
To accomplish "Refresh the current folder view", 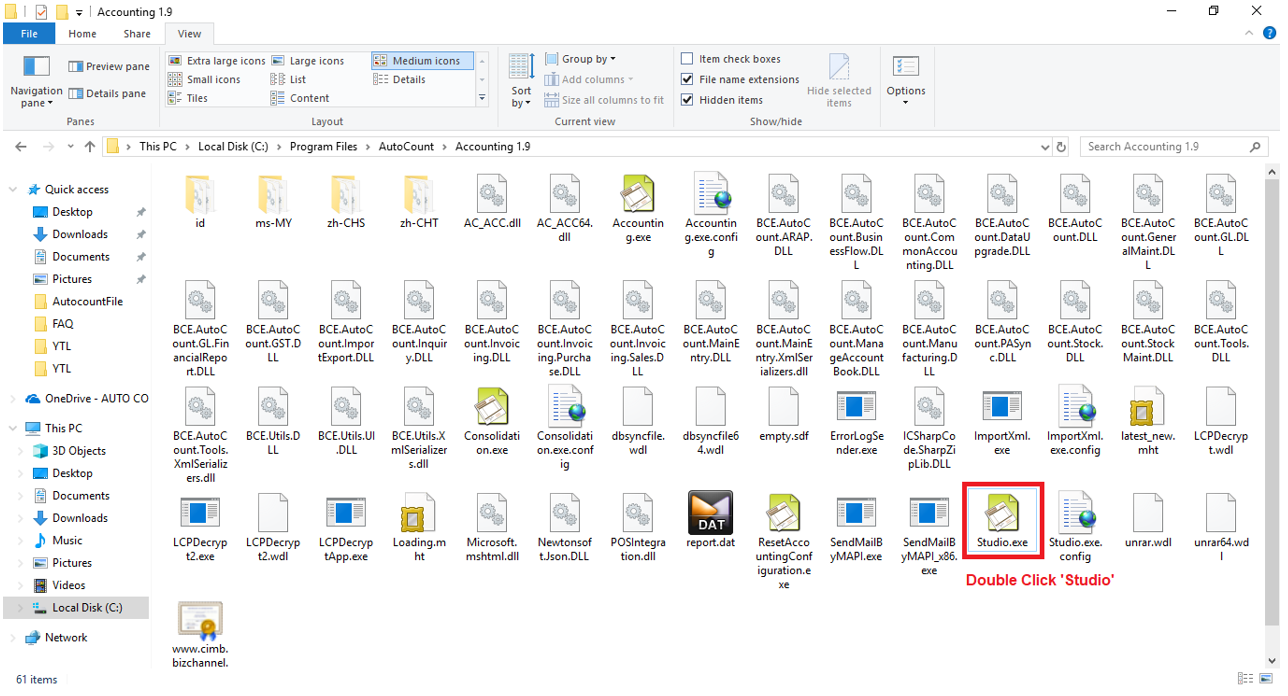I will tap(1061, 147).
